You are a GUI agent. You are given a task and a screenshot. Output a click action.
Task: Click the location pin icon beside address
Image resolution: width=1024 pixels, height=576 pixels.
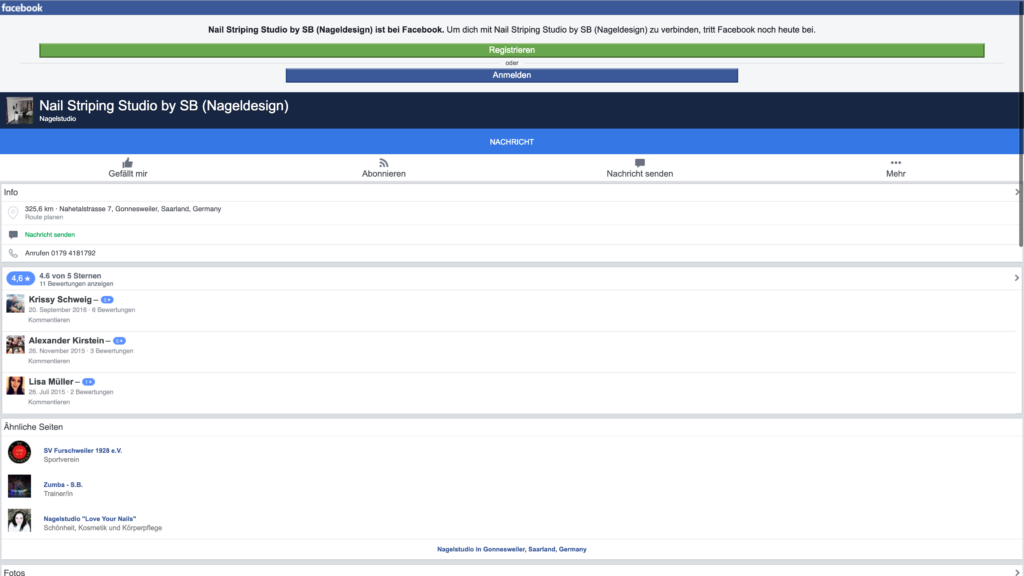(13, 212)
